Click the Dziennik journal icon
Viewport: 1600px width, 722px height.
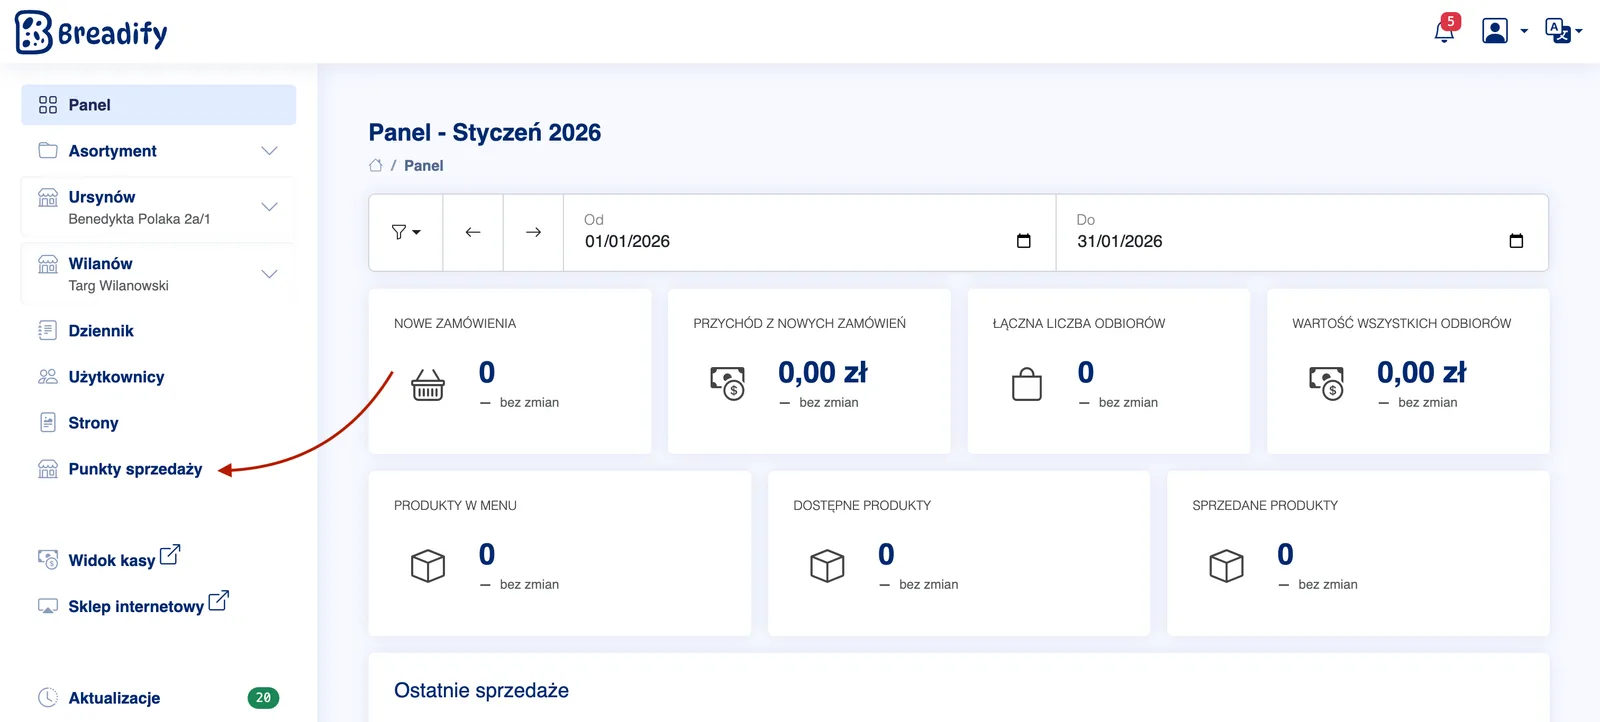48,330
